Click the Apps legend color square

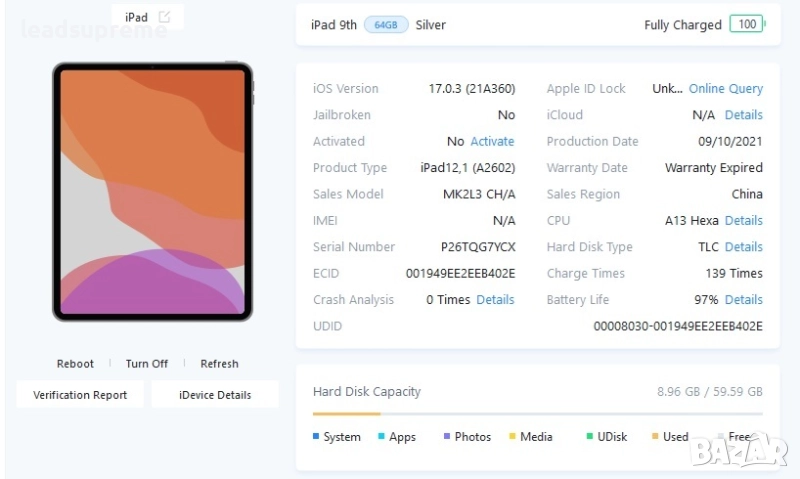click(381, 436)
